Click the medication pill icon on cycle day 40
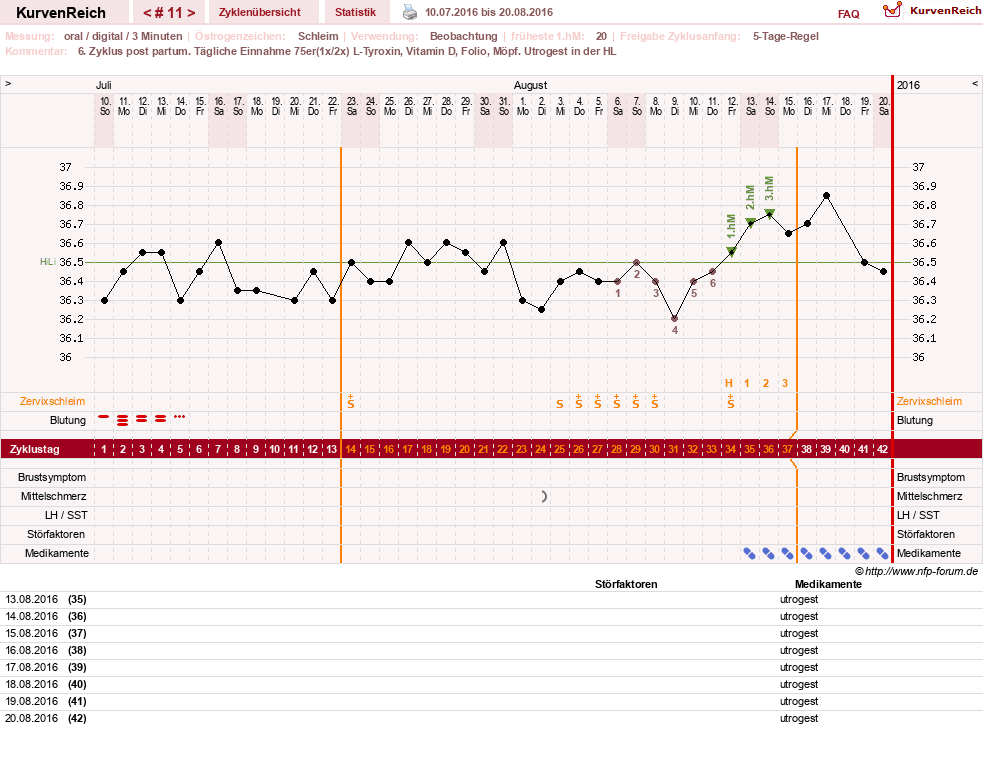The image size is (983, 763). [844, 553]
